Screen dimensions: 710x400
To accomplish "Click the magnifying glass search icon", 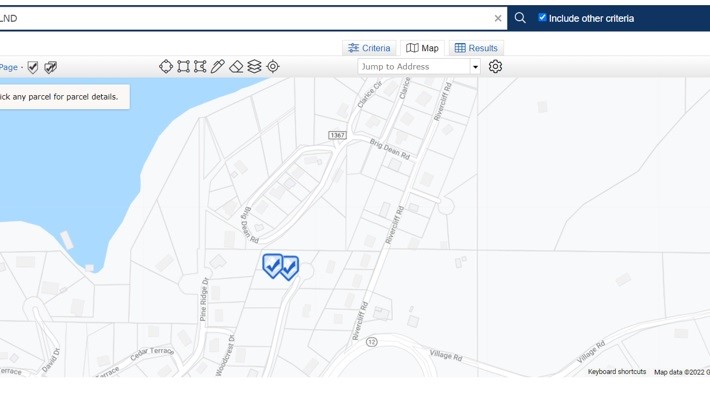I will coord(520,18).
